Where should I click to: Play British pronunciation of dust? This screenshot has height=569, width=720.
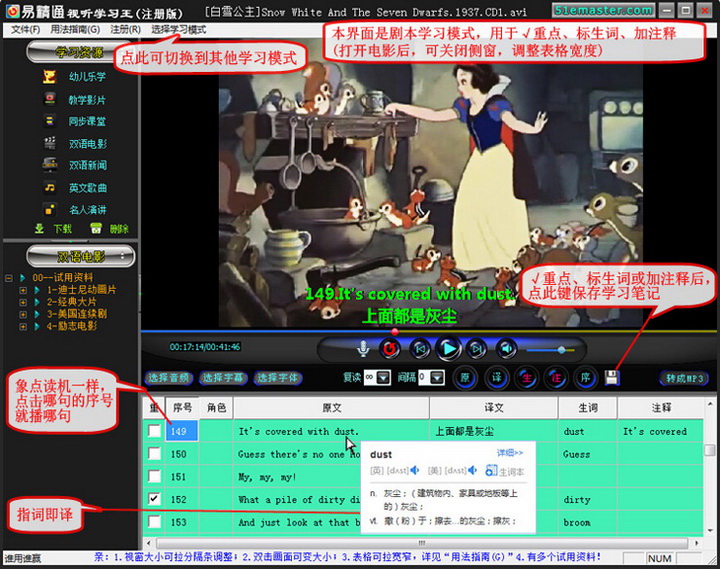tap(415, 470)
